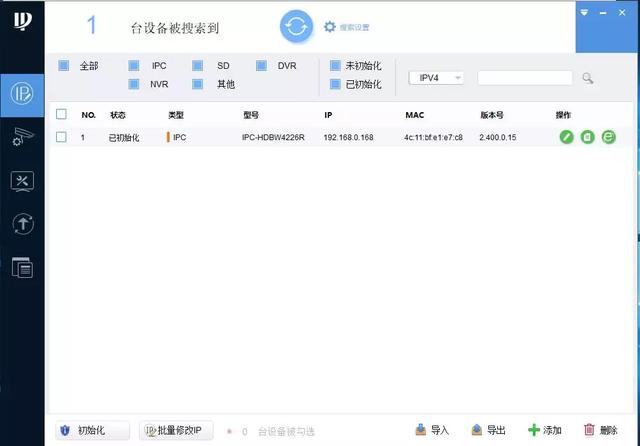The height and width of the screenshot is (446, 640).
Task: Open the Modify IP sidebar section
Action: pos(22,95)
